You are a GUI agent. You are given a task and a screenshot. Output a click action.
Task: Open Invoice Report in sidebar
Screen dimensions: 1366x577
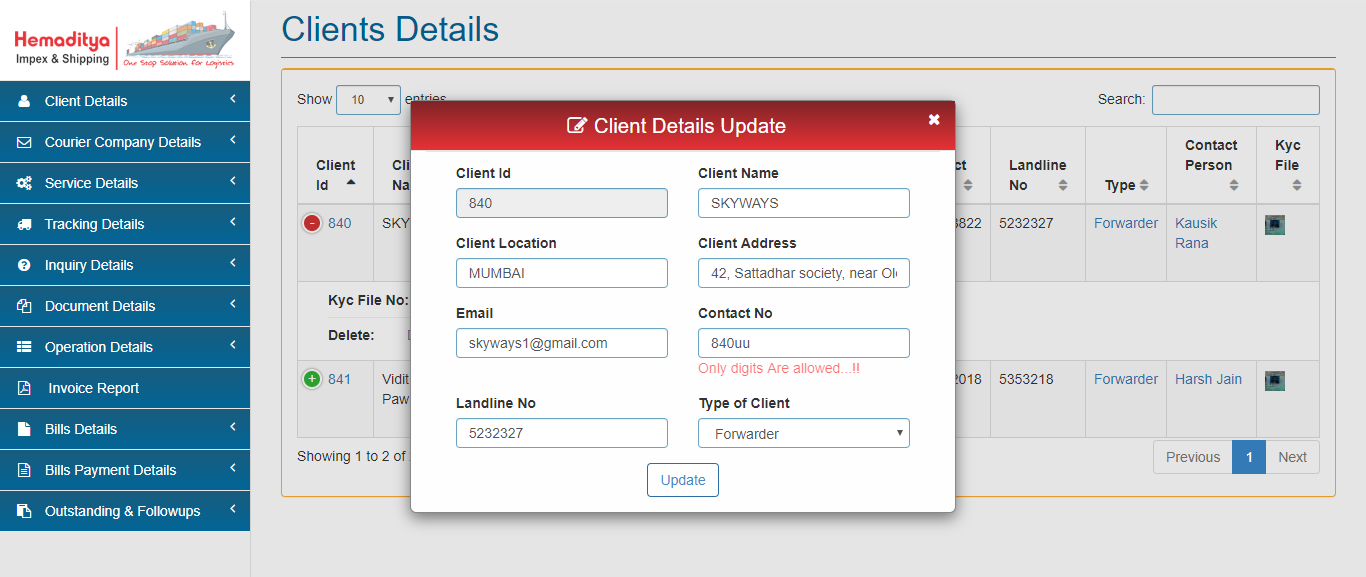[125, 388]
